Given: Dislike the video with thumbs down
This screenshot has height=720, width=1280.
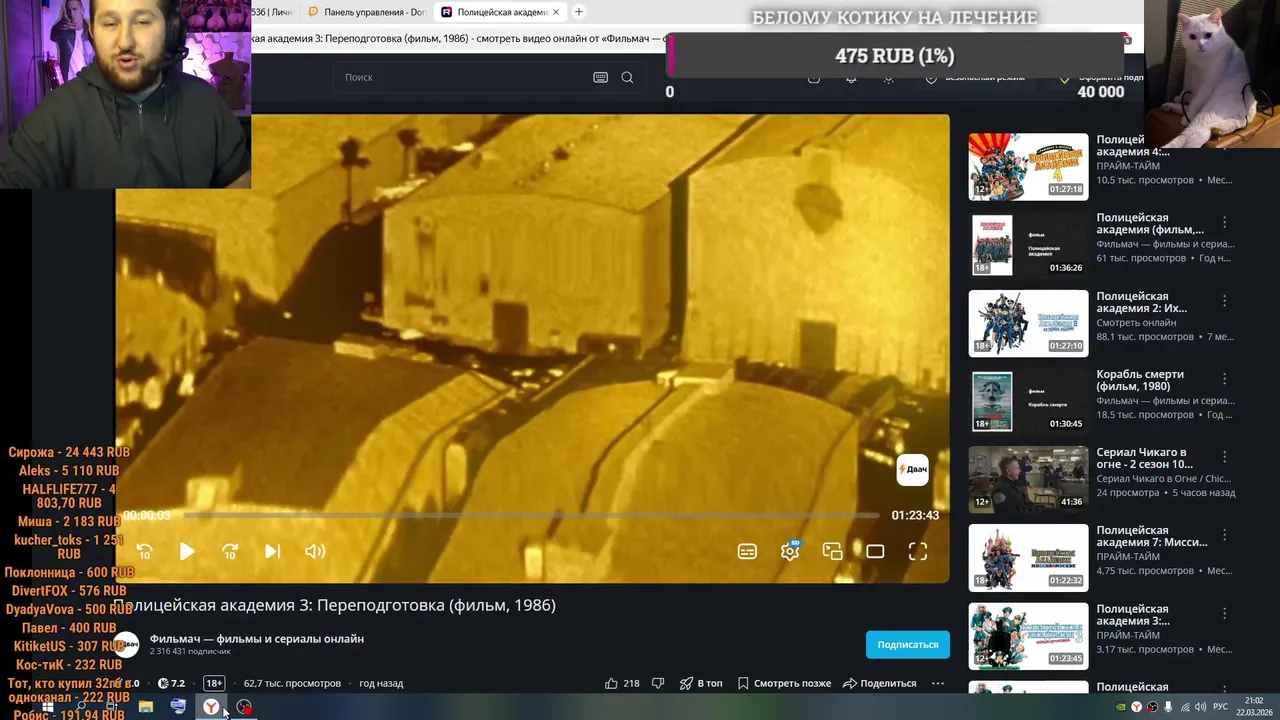Looking at the screenshot, I should click(x=658, y=683).
